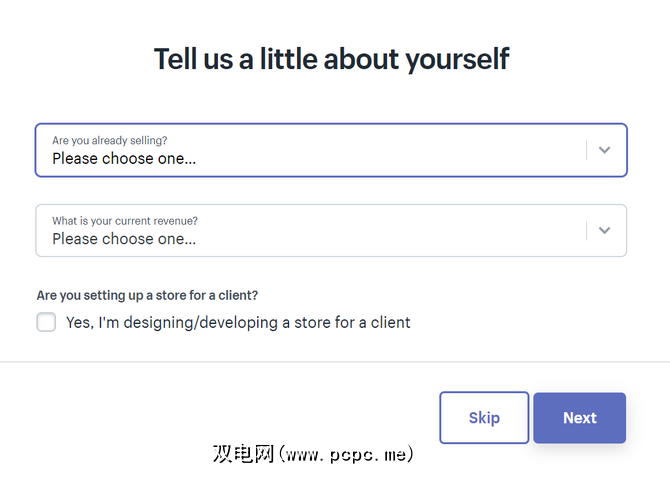Viewport: 670px width, 477px height.
Task: Click the horizontal divider above the Skip button
Action: 335,361
